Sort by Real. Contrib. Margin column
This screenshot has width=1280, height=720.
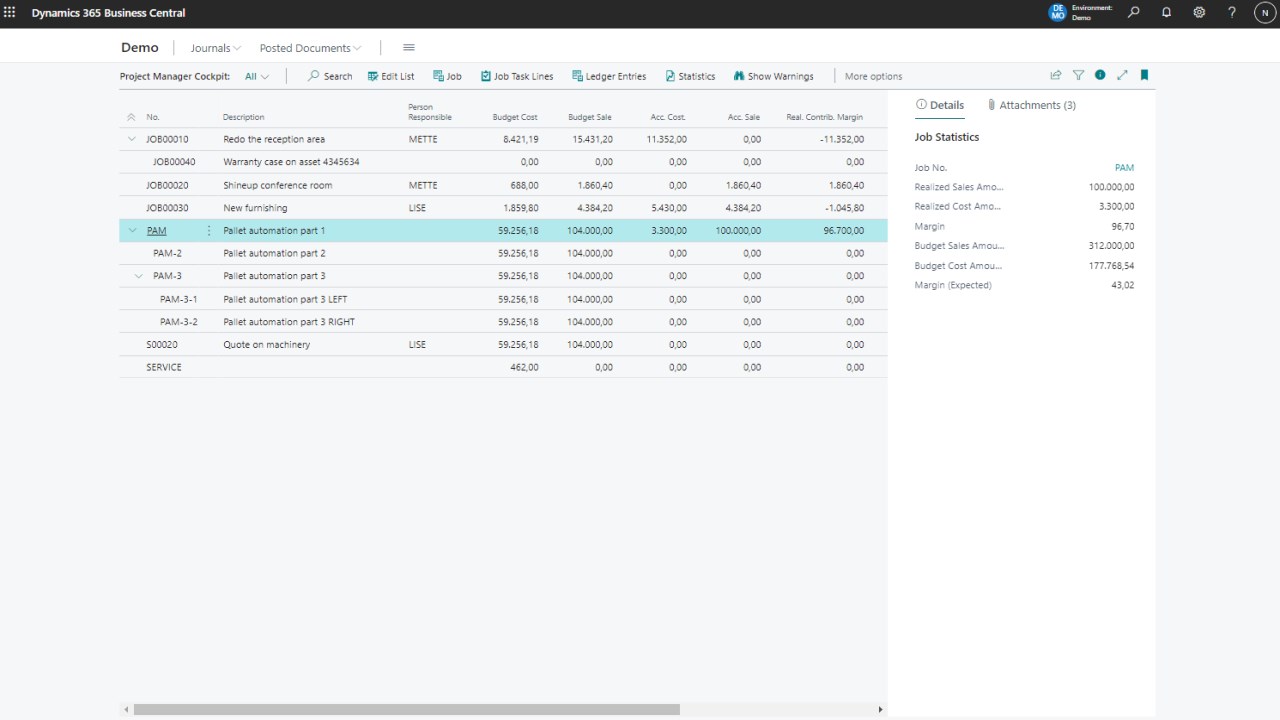click(825, 117)
